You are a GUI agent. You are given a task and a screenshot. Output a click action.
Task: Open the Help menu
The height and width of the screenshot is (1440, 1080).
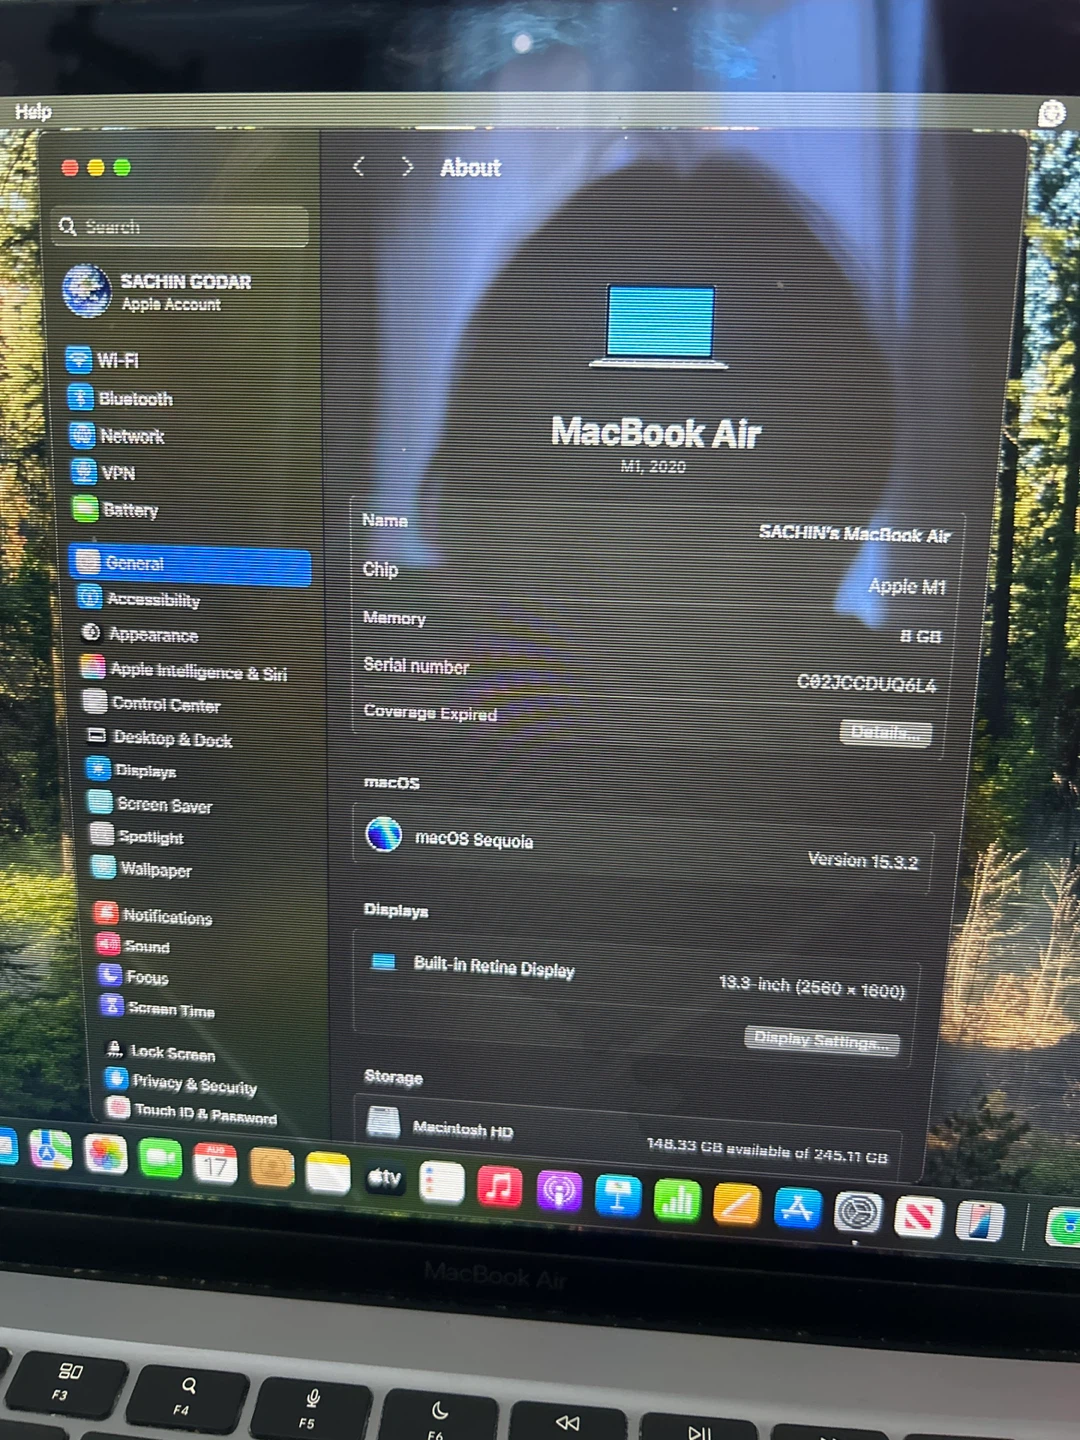point(33,112)
